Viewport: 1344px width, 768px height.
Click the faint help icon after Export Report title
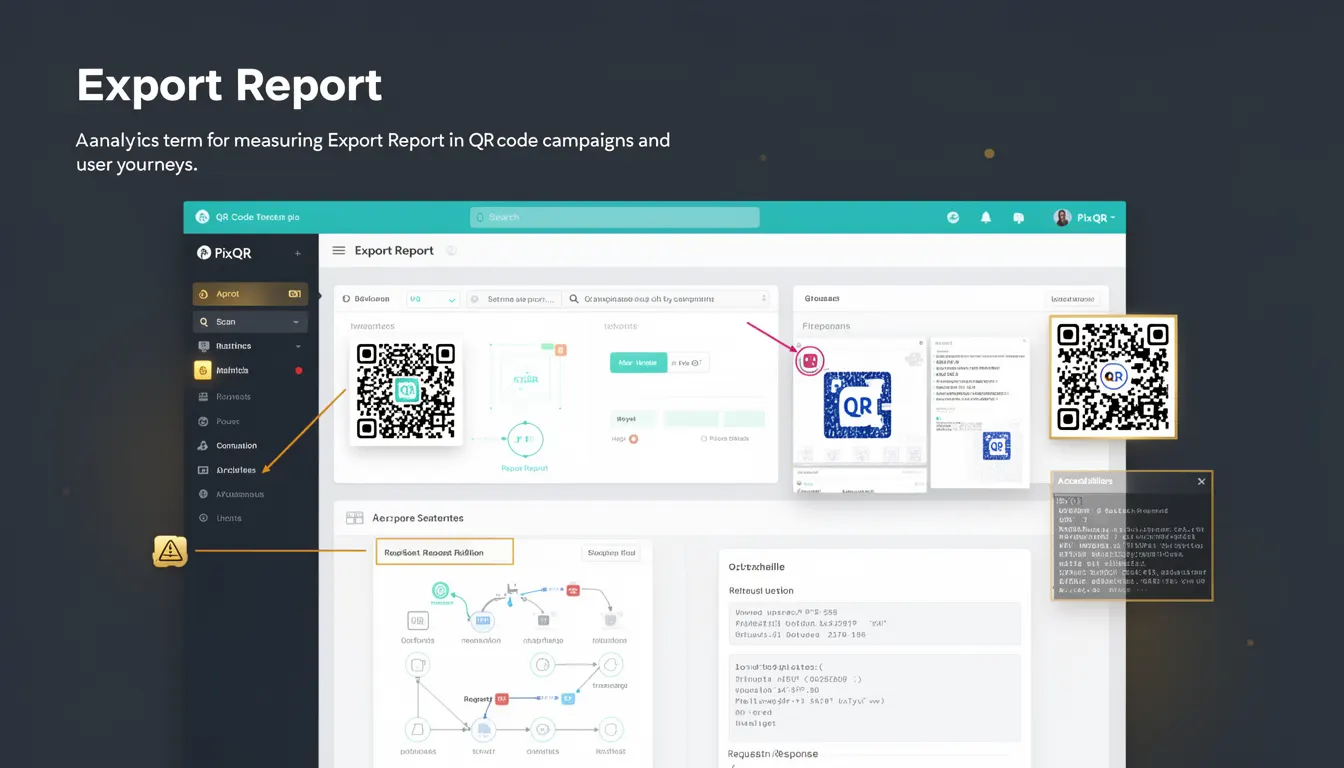tap(451, 251)
